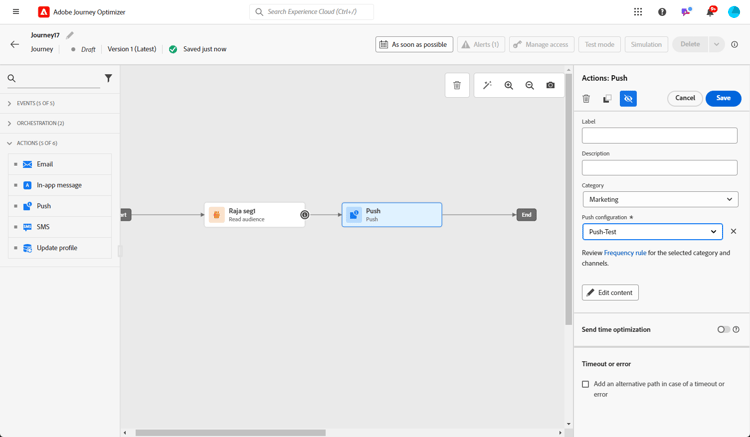Duplicate the Push action with copy icon
Viewport: 750px width, 437px height.
(607, 98)
